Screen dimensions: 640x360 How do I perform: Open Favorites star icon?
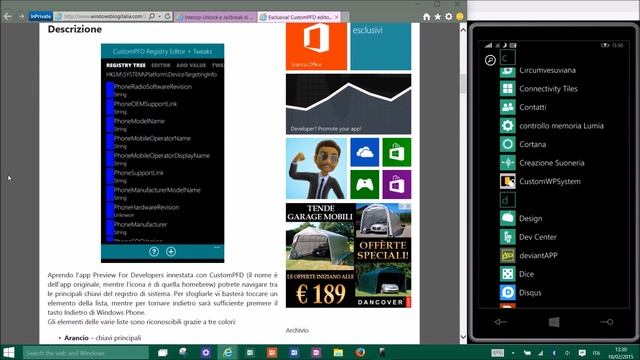click(x=438, y=17)
